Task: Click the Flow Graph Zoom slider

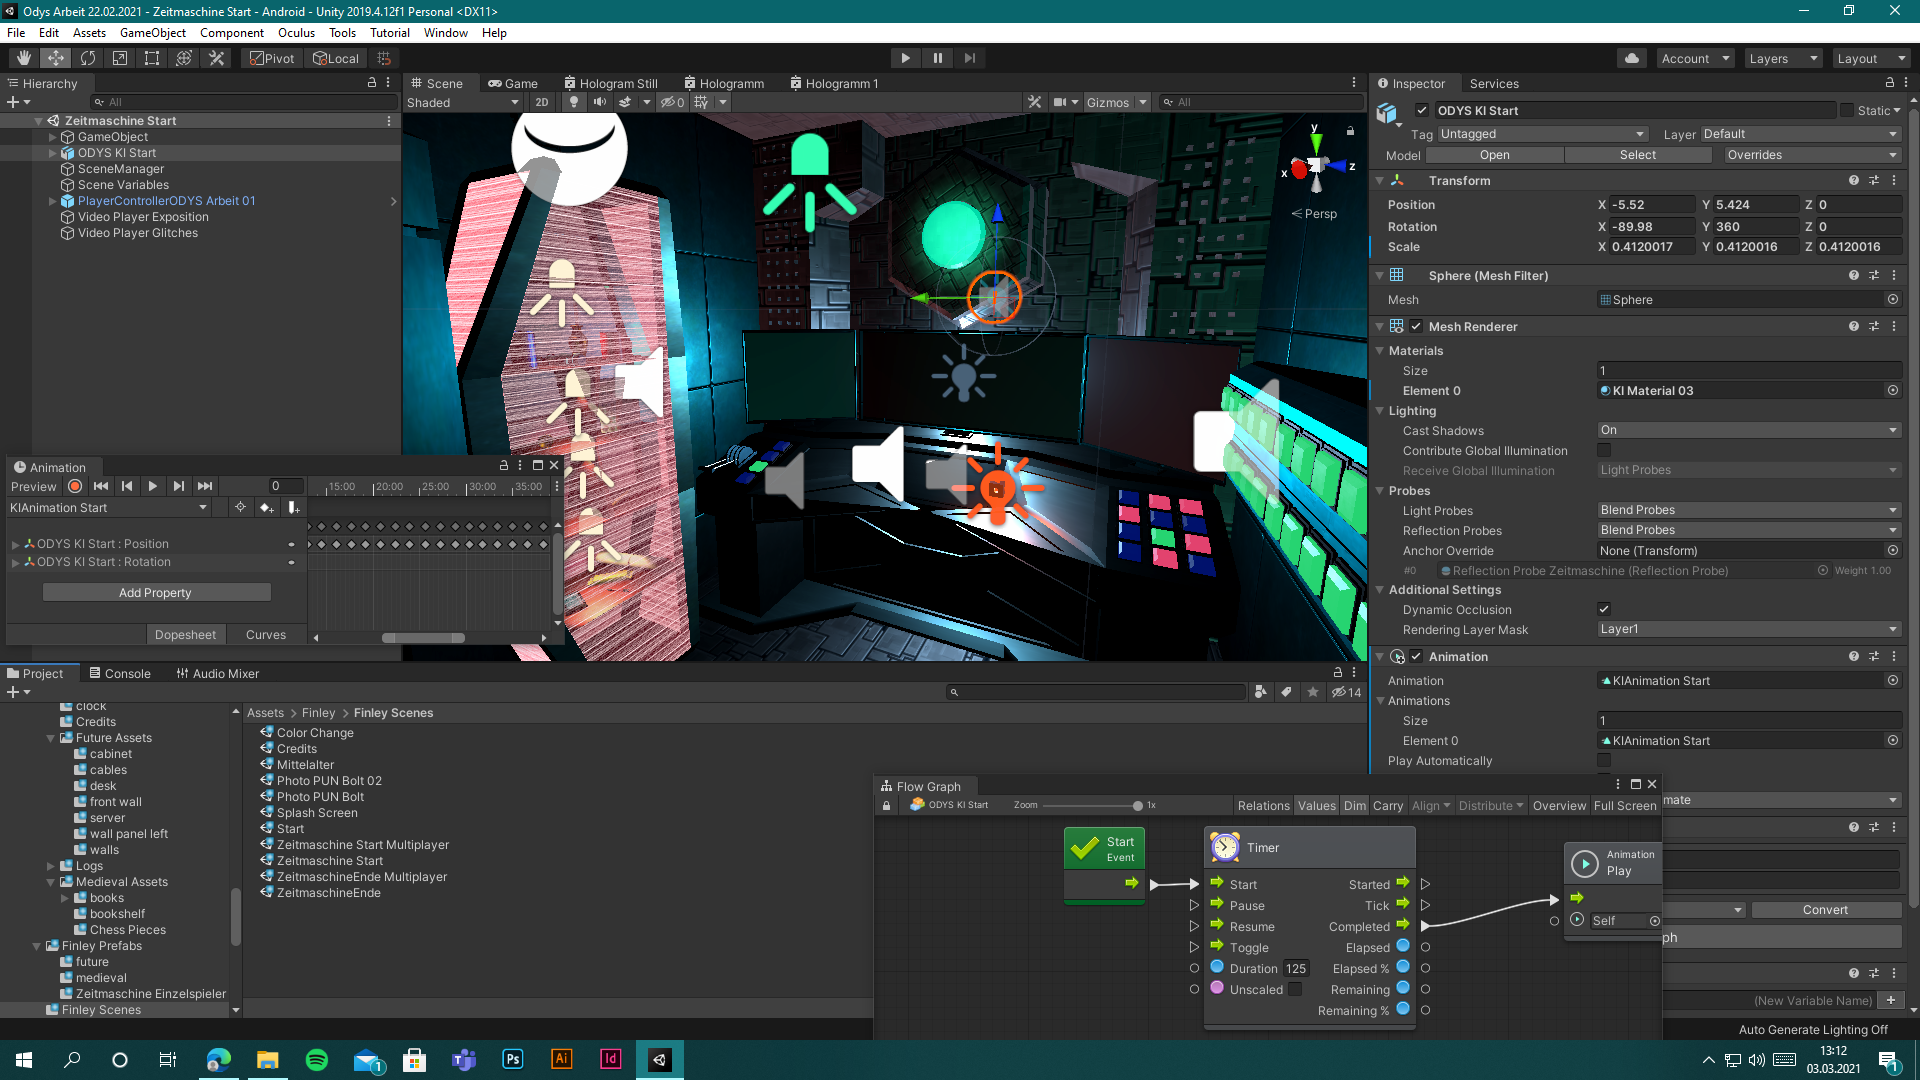Action: click(x=1137, y=805)
